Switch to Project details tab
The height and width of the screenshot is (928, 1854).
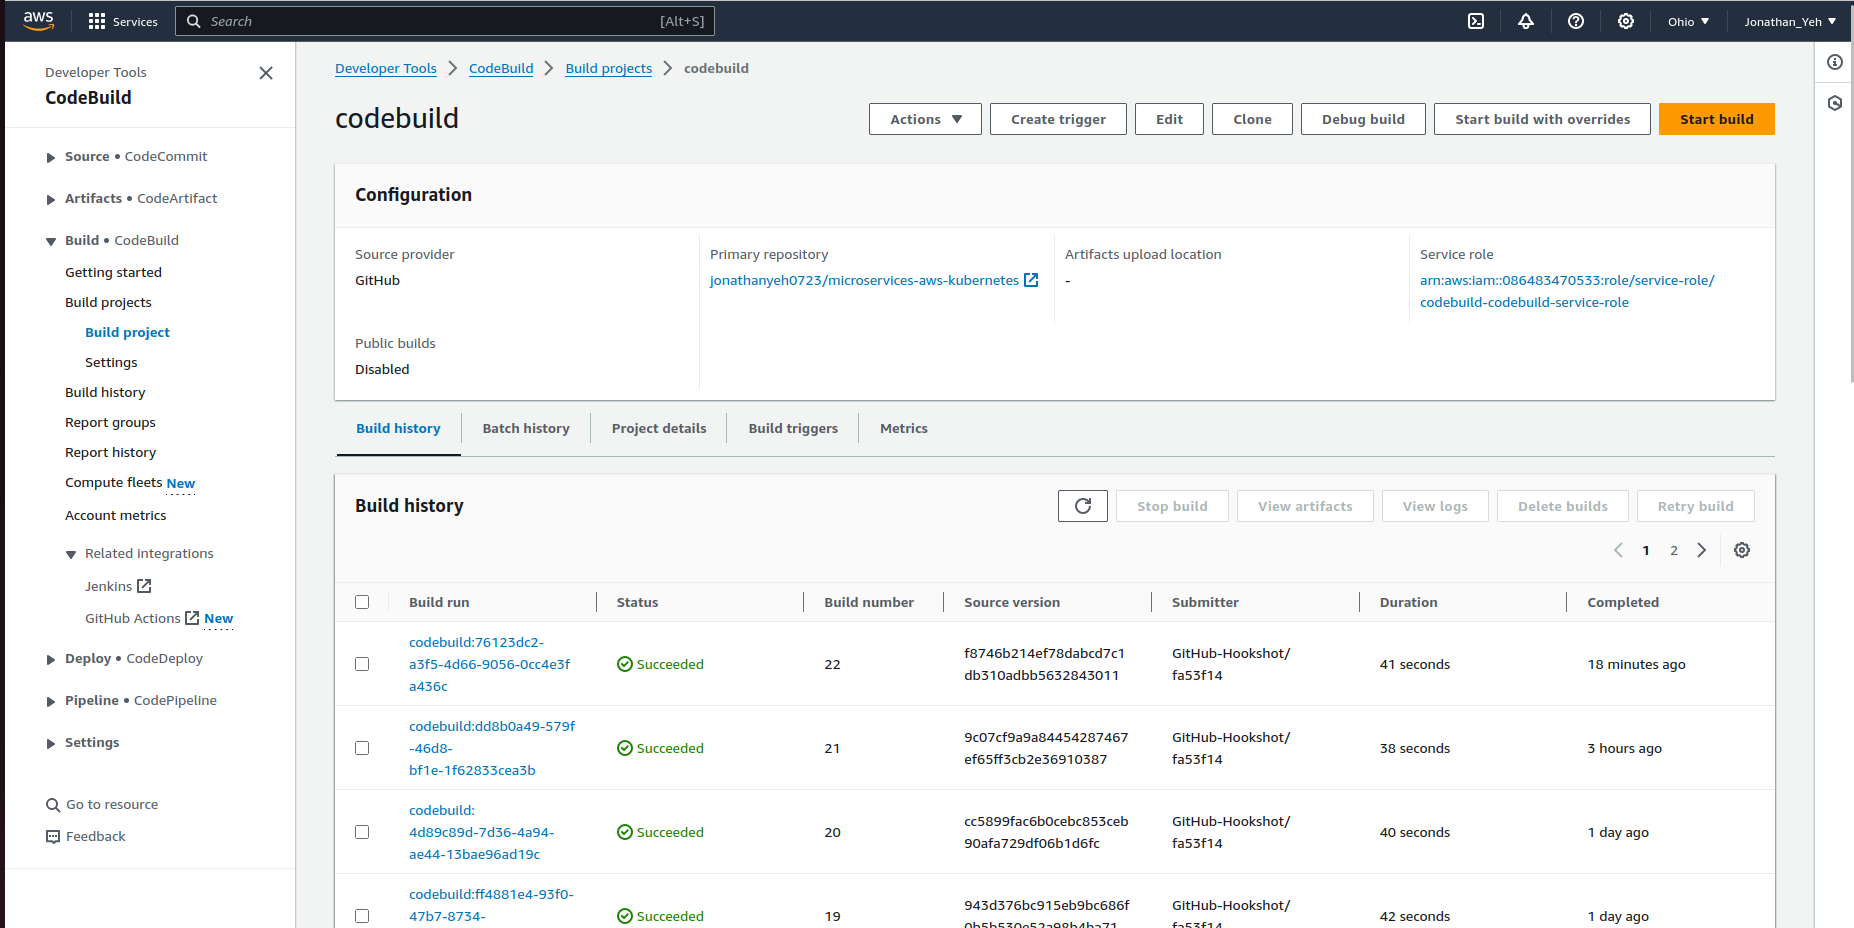(x=659, y=428)
